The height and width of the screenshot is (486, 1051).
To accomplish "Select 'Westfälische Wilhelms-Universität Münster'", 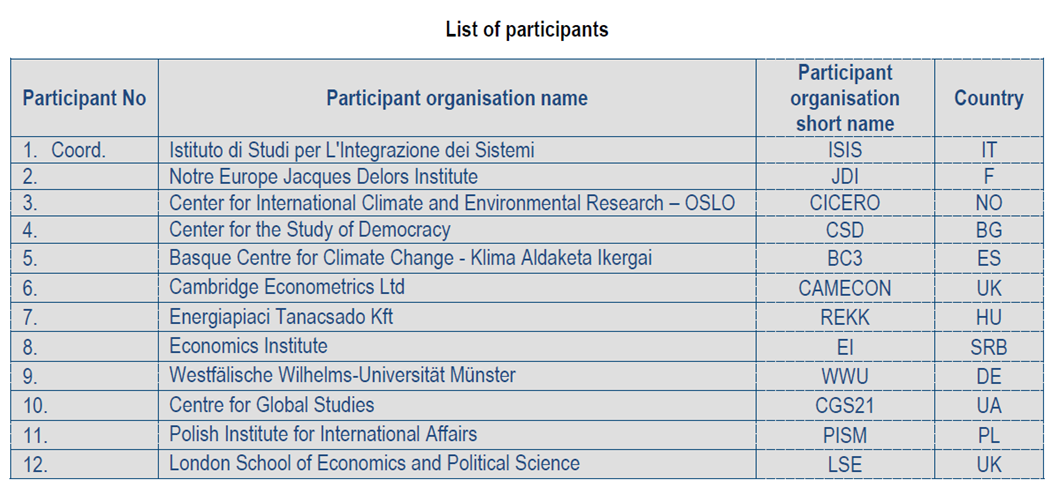I will 342,375.
